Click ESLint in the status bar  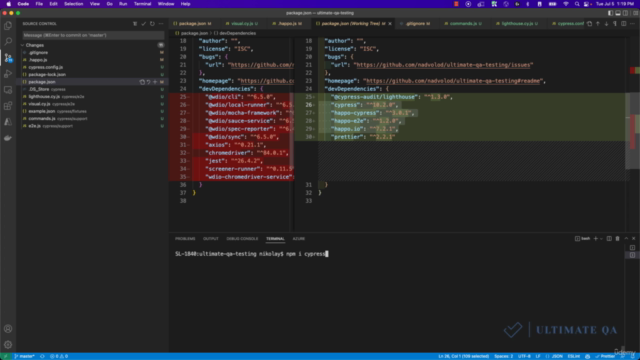[x=574, y=356]
